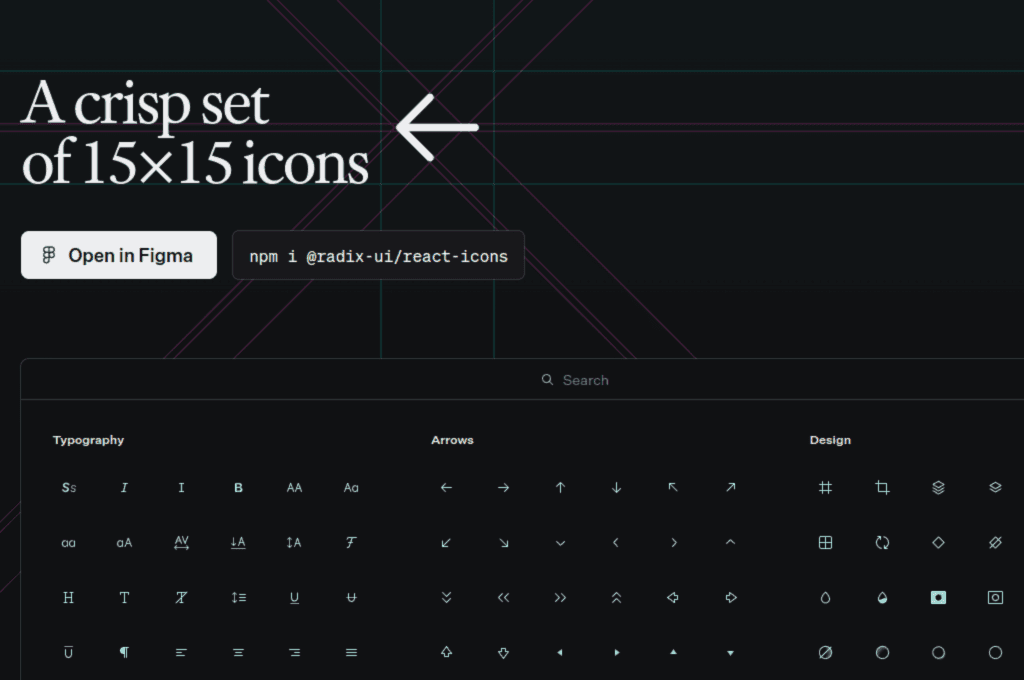Pick the arrow right icon in Arrows grid
Screen dimensions: 1024x680
pos(504,487)
